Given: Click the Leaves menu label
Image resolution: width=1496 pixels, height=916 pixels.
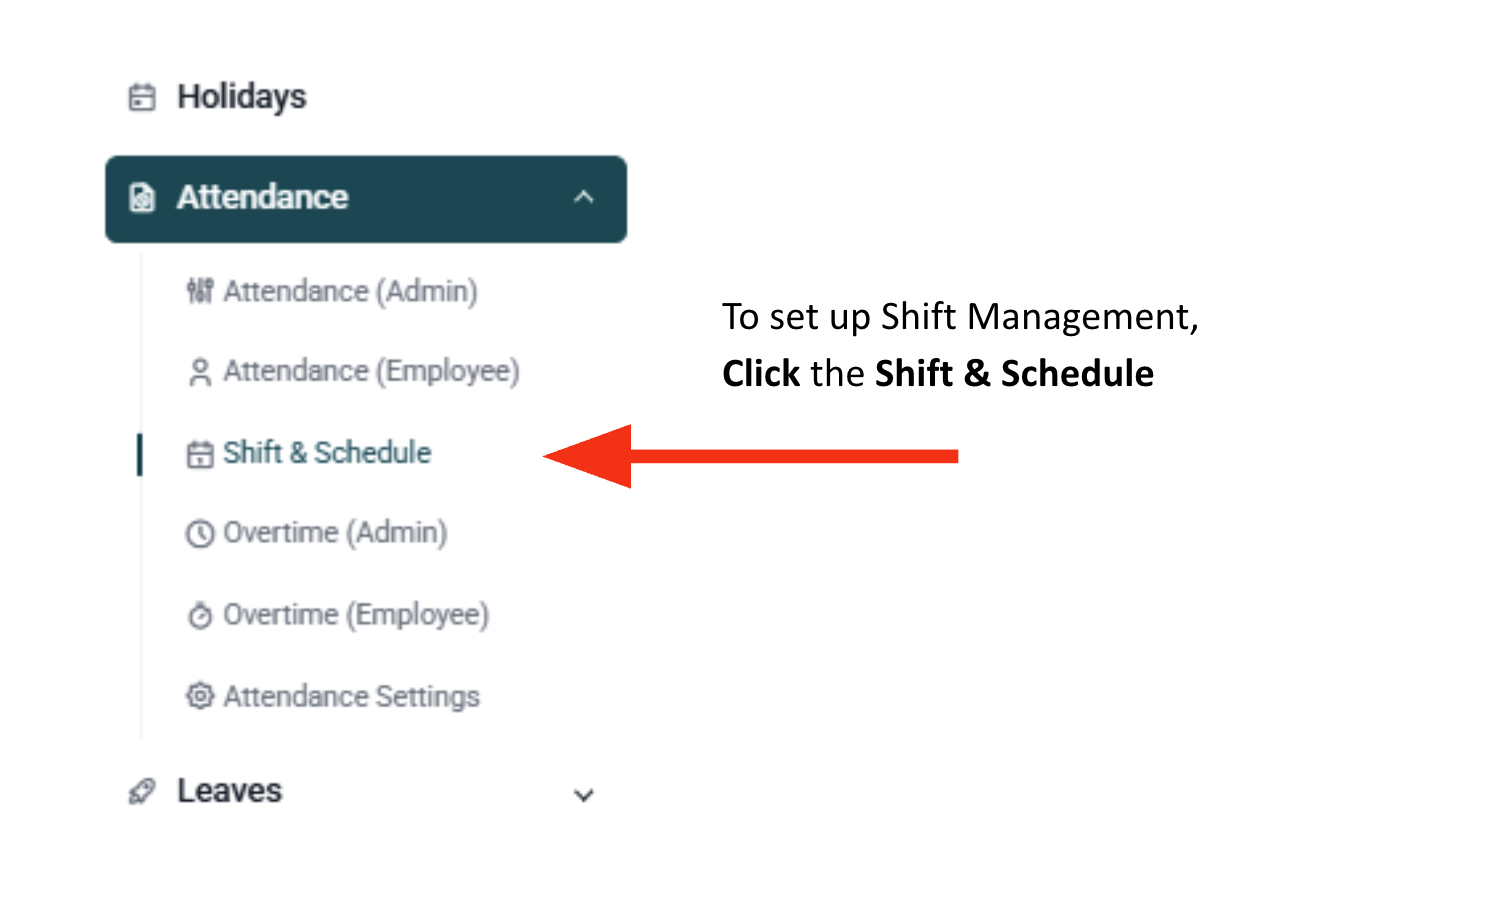Looking at the screenshot, I should (229, 791).
